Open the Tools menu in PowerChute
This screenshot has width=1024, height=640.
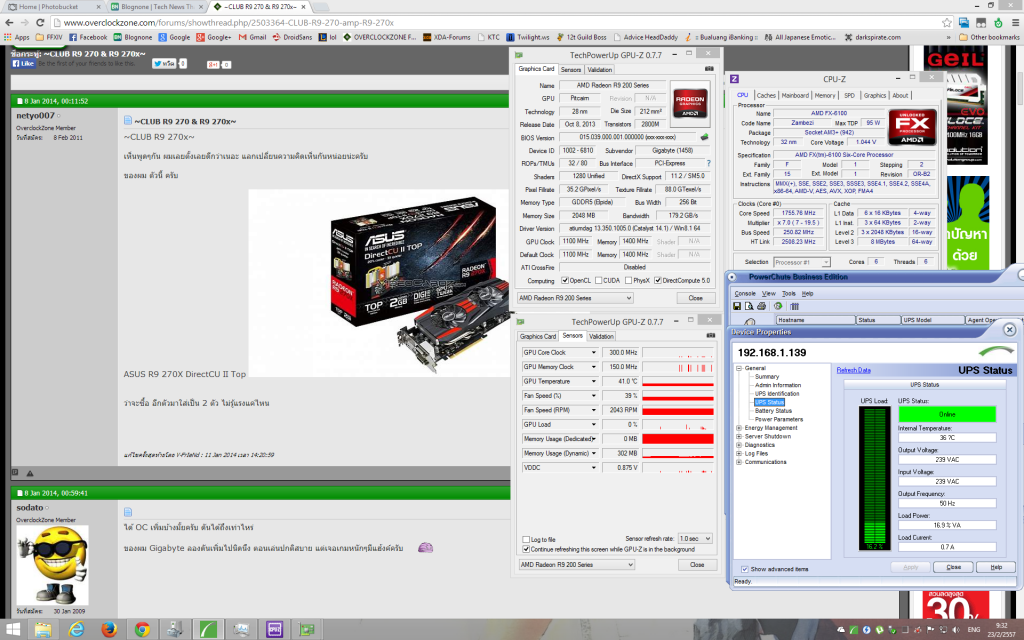788,293
